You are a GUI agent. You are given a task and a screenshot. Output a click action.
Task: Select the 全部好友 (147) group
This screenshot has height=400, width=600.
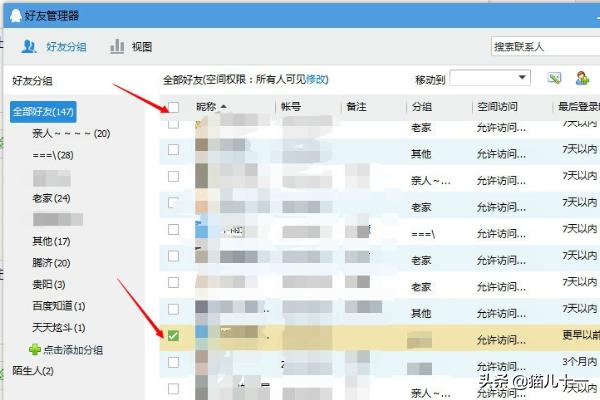click(44, 112)
